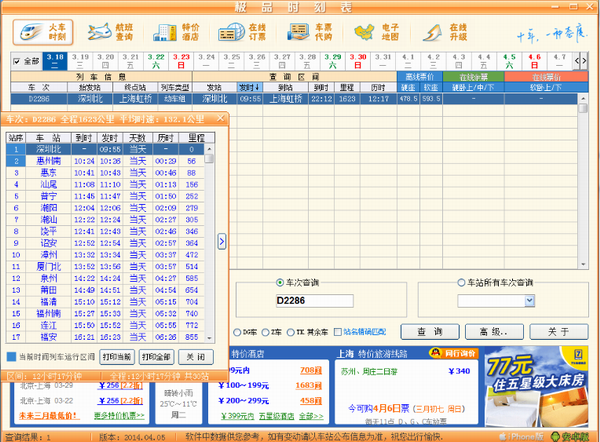Screen dimensions: 600x442
Task: Open the ¥100~199元 hotel price link
Action: (x=243, y=385)
